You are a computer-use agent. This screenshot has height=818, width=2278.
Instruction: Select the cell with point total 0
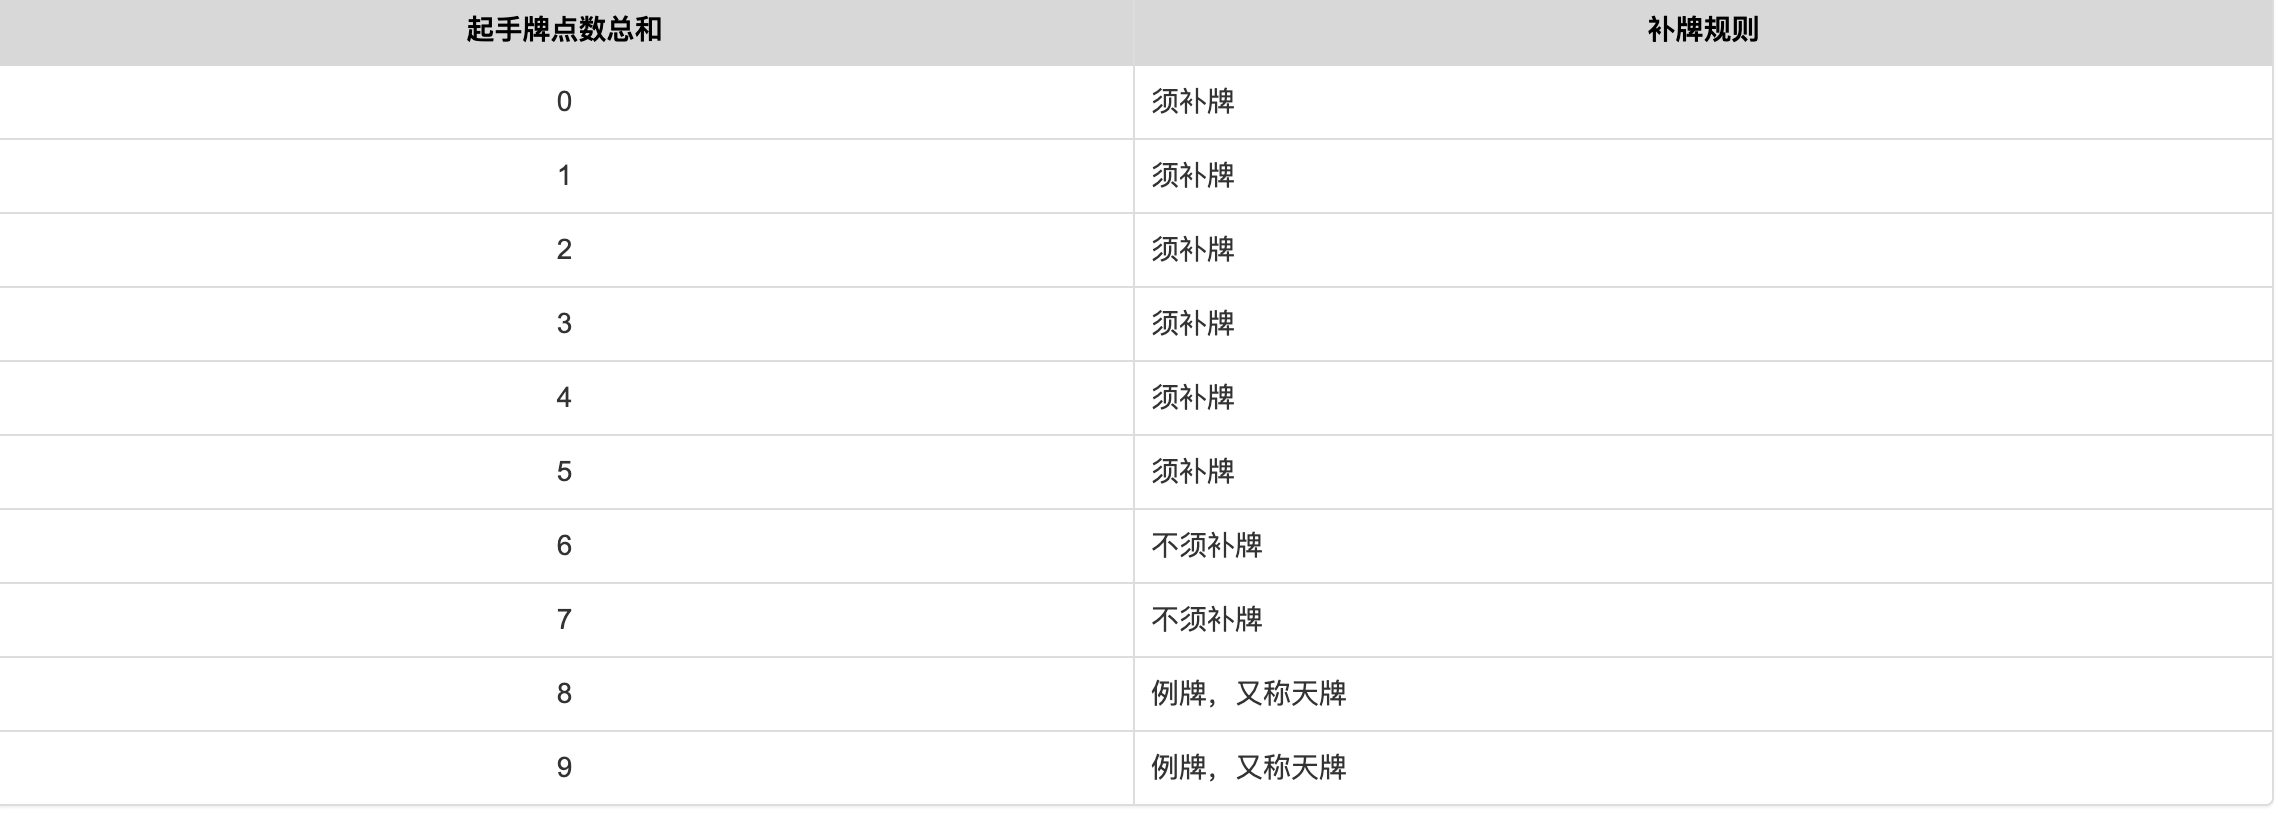[564, 102]
